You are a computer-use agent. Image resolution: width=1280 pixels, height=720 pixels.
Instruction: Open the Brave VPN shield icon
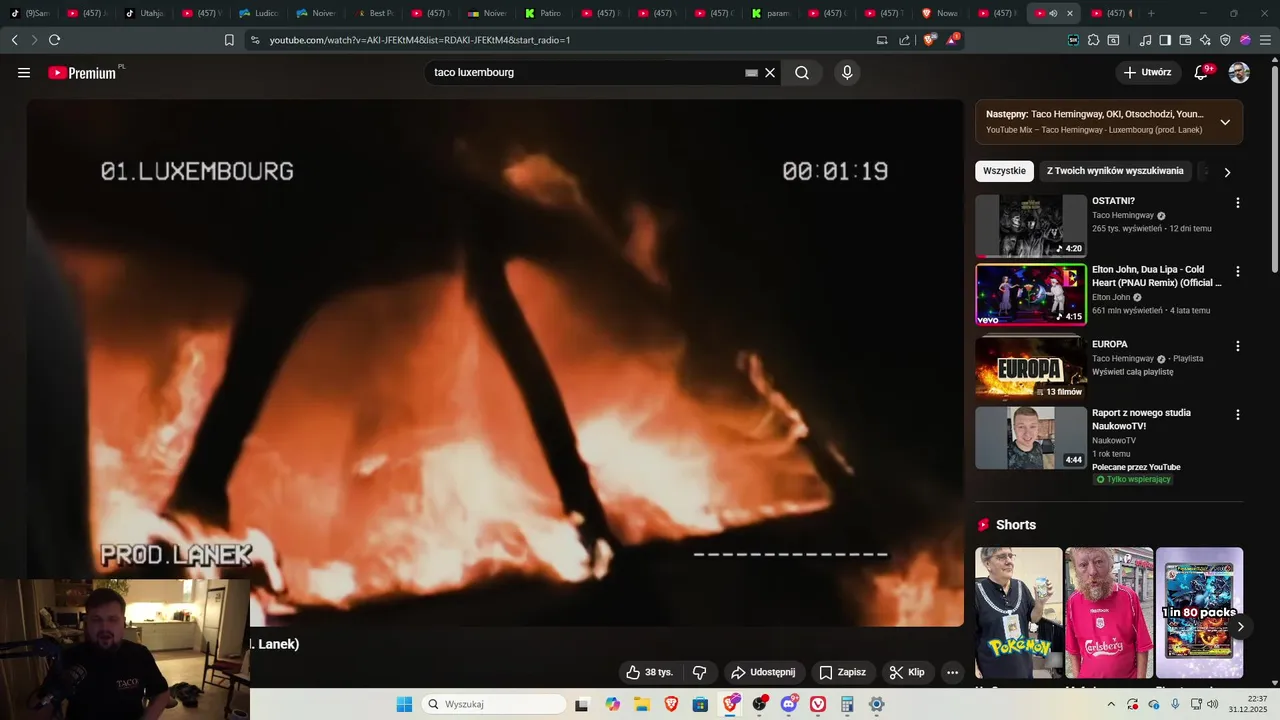[x=1225, y=40]
